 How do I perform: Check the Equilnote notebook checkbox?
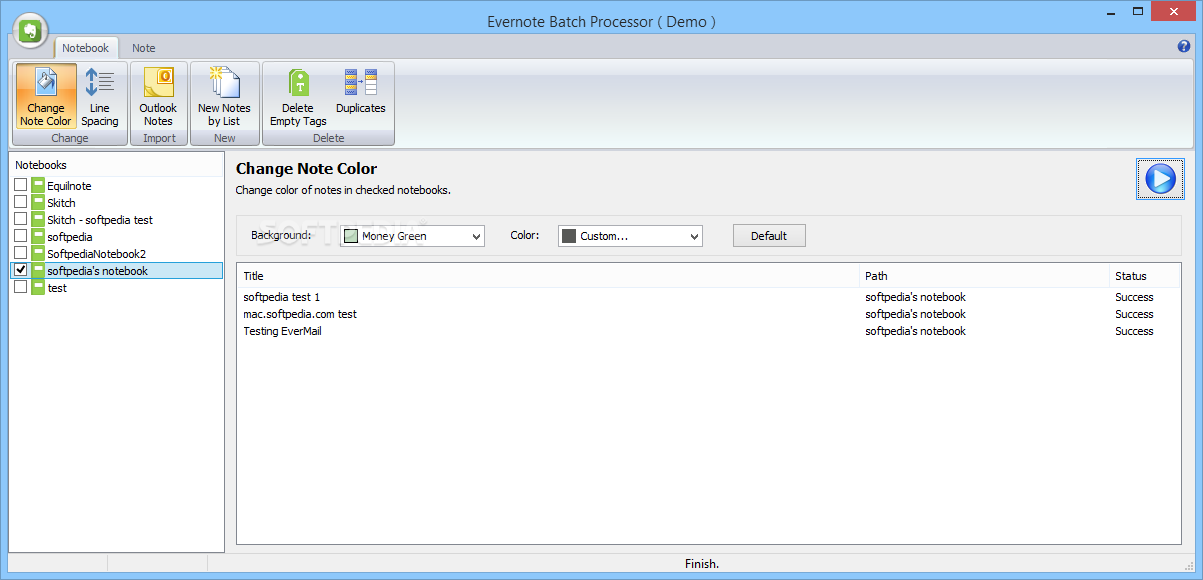pos(21,185)
